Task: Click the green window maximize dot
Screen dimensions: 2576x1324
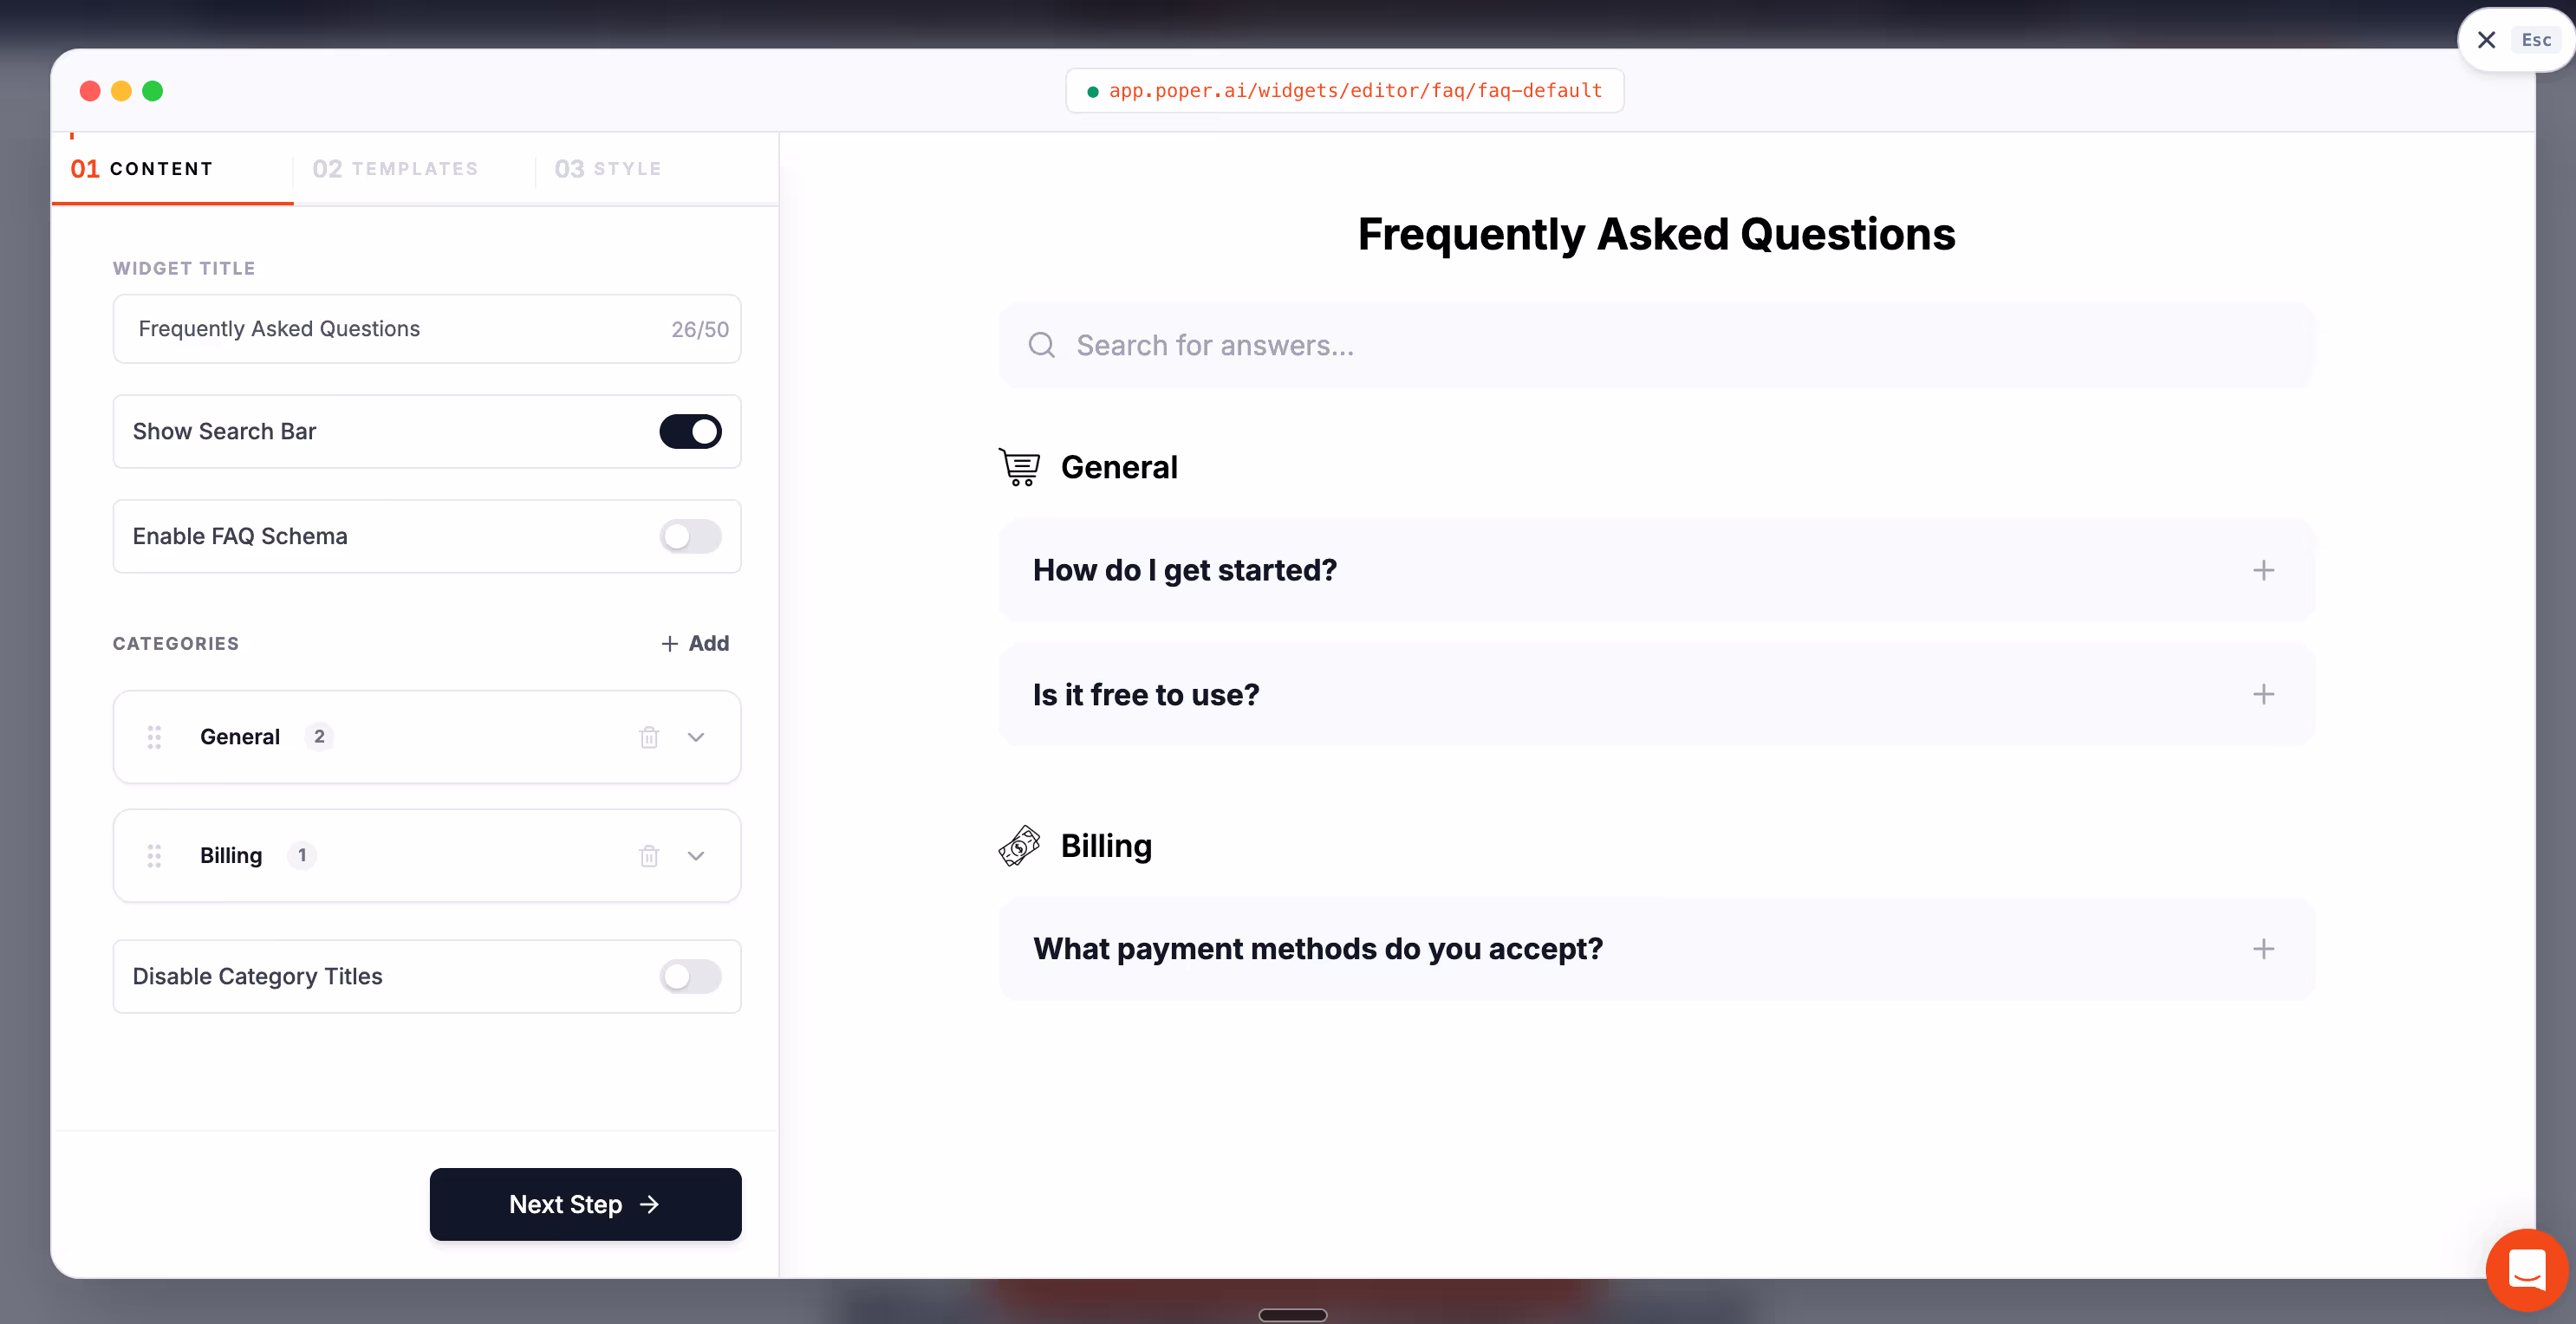Action: [x=152, y=91]
